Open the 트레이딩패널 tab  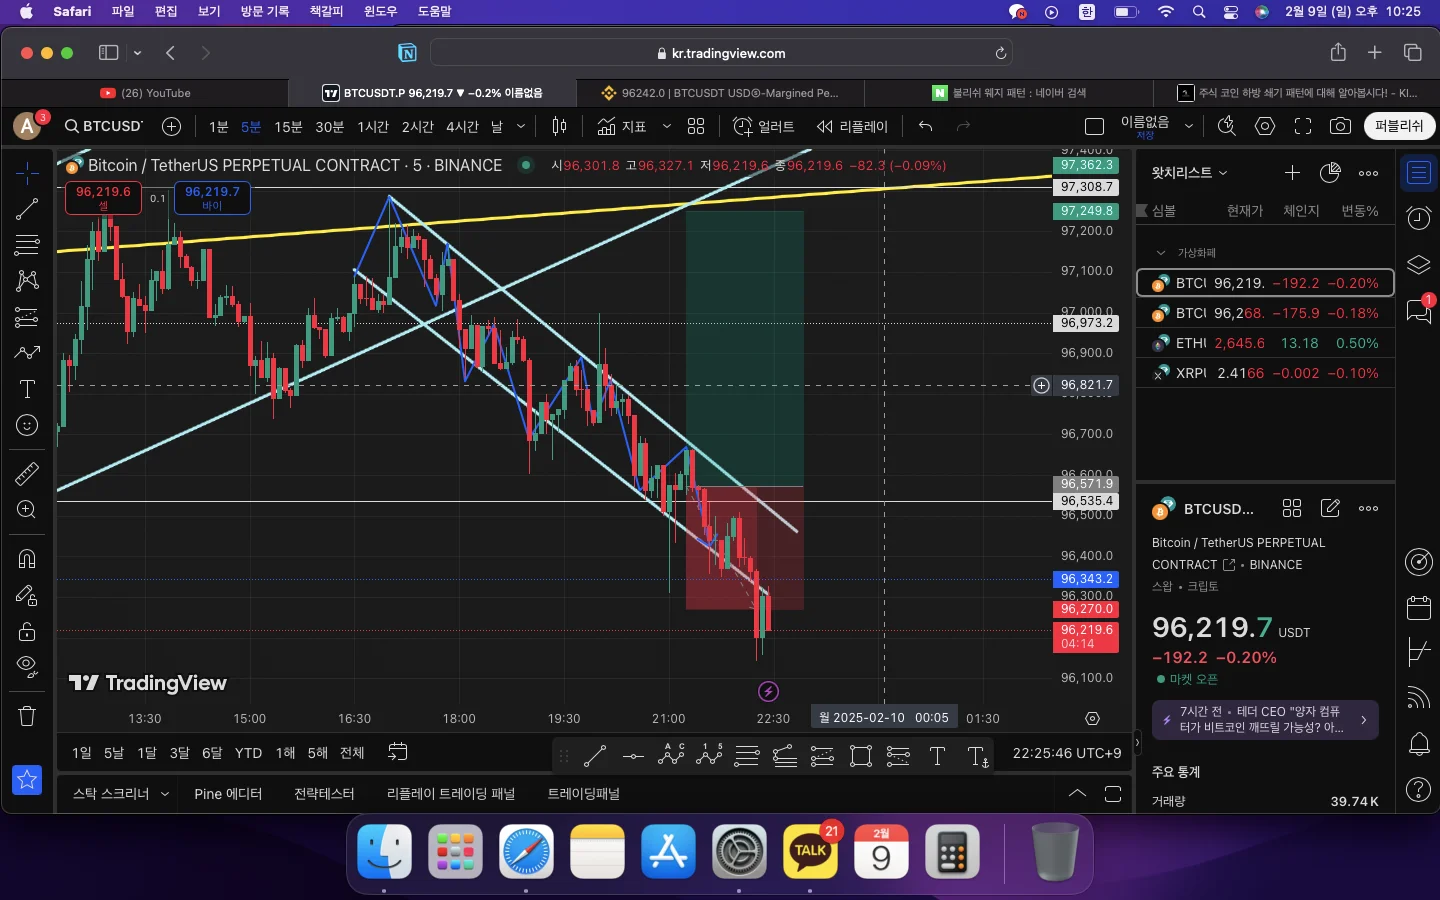[x=584, y=794]
